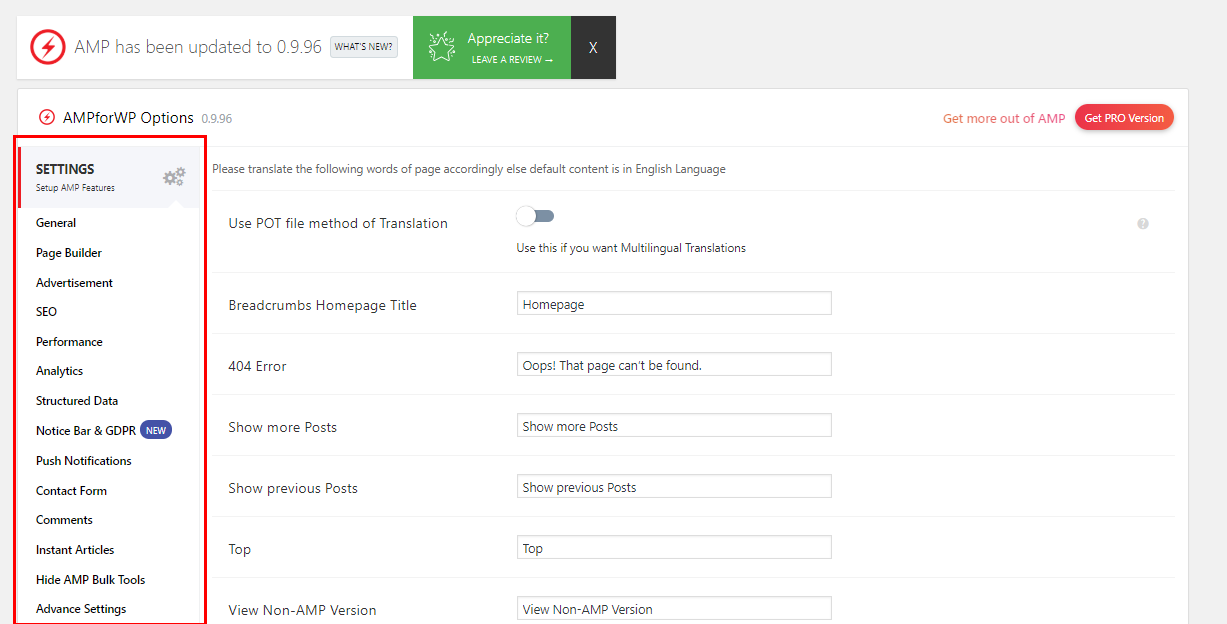
Task: Open Hide AMP Bulk Tools section
Action: click(91, 580)
